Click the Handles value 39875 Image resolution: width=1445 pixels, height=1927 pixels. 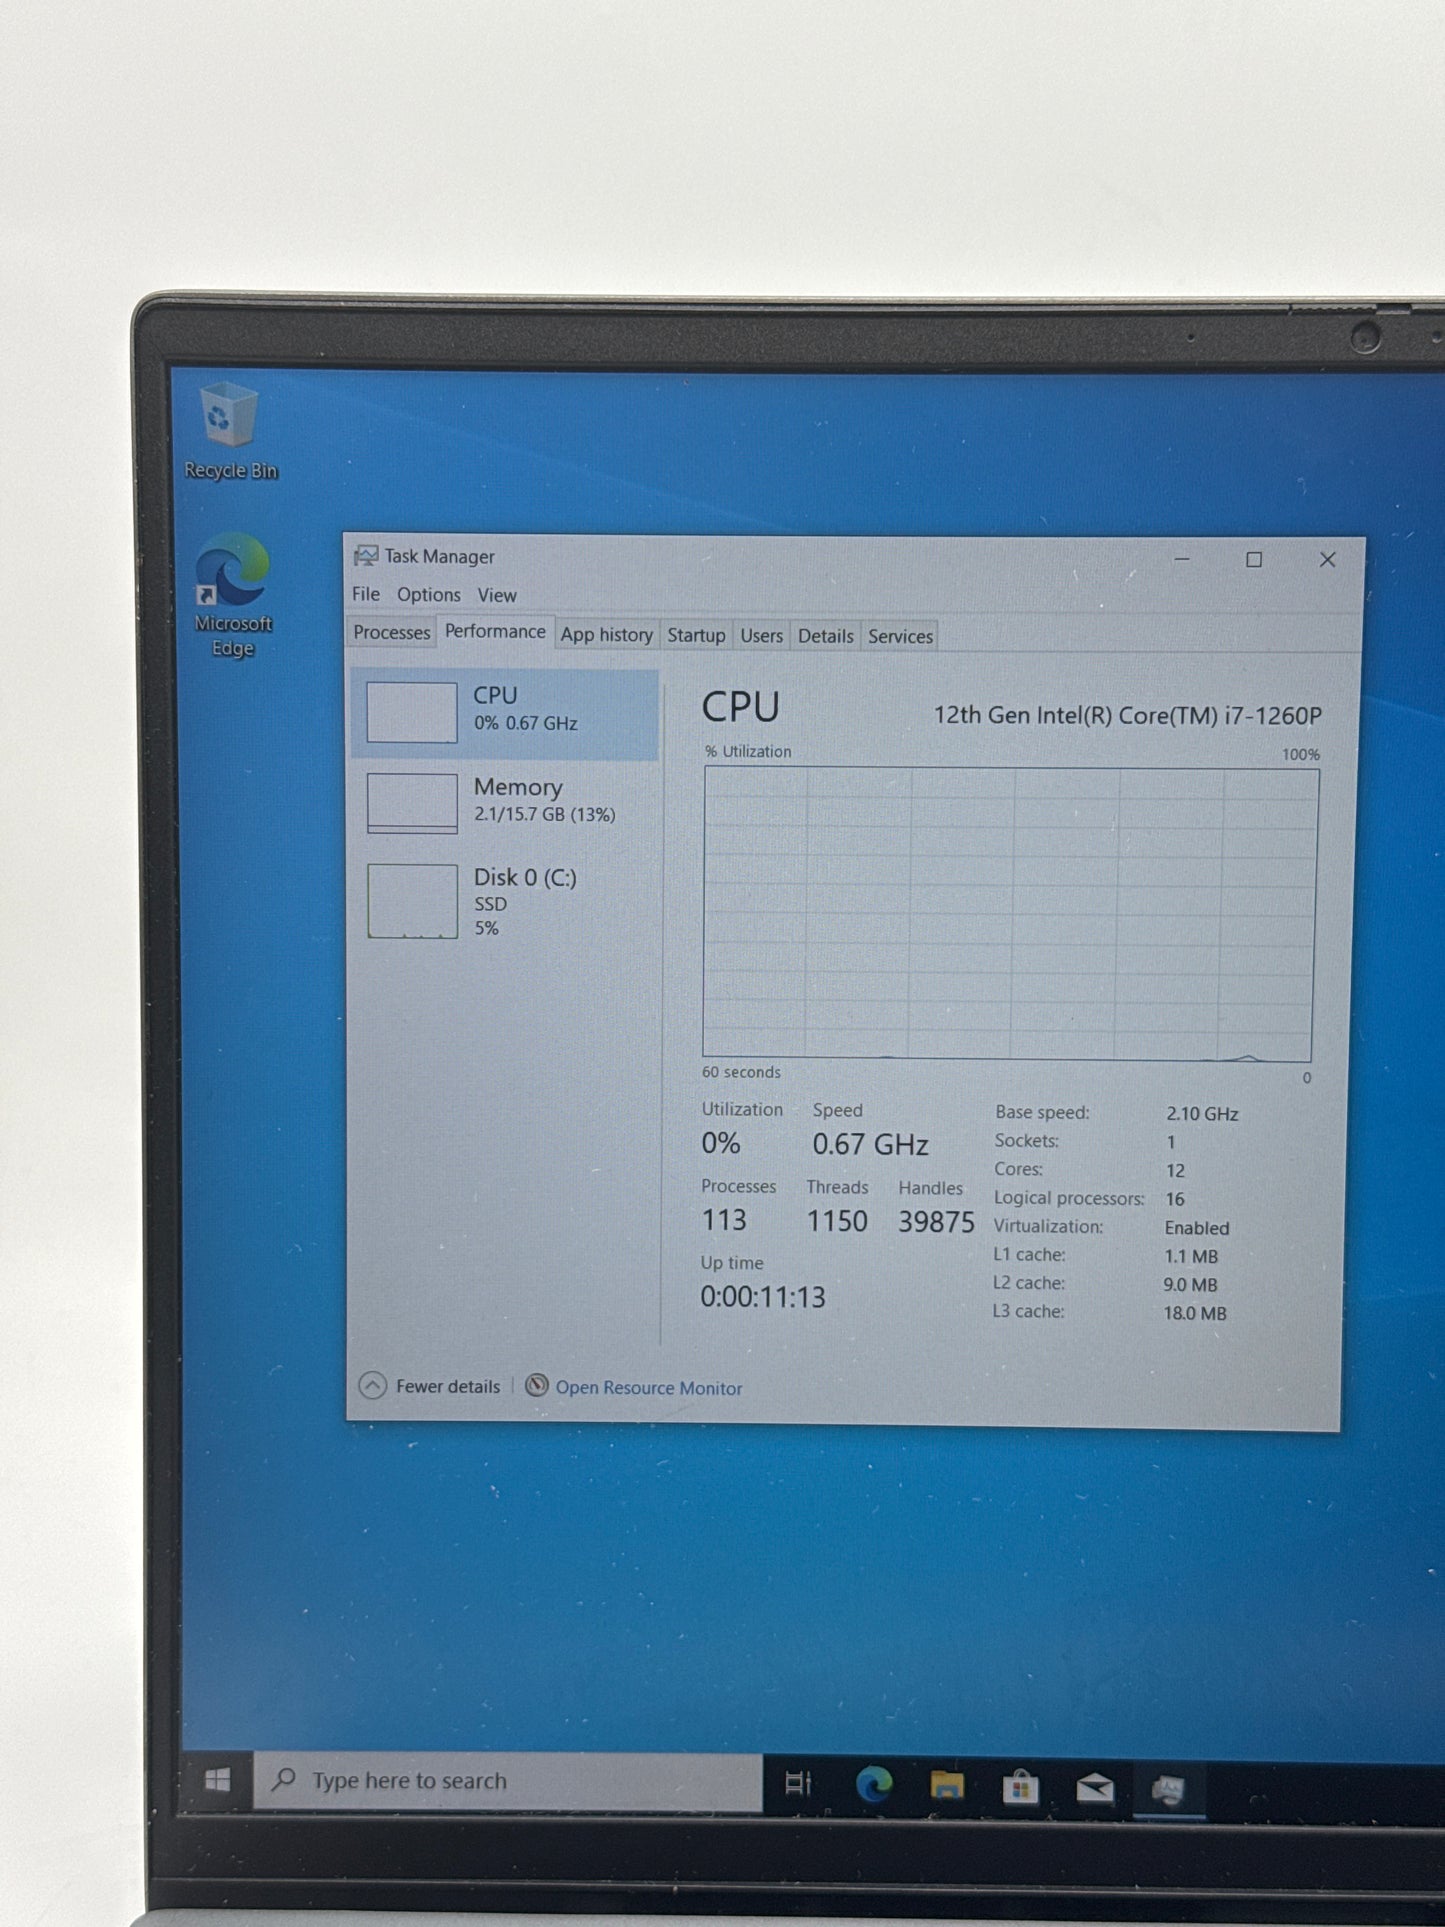936,1222
